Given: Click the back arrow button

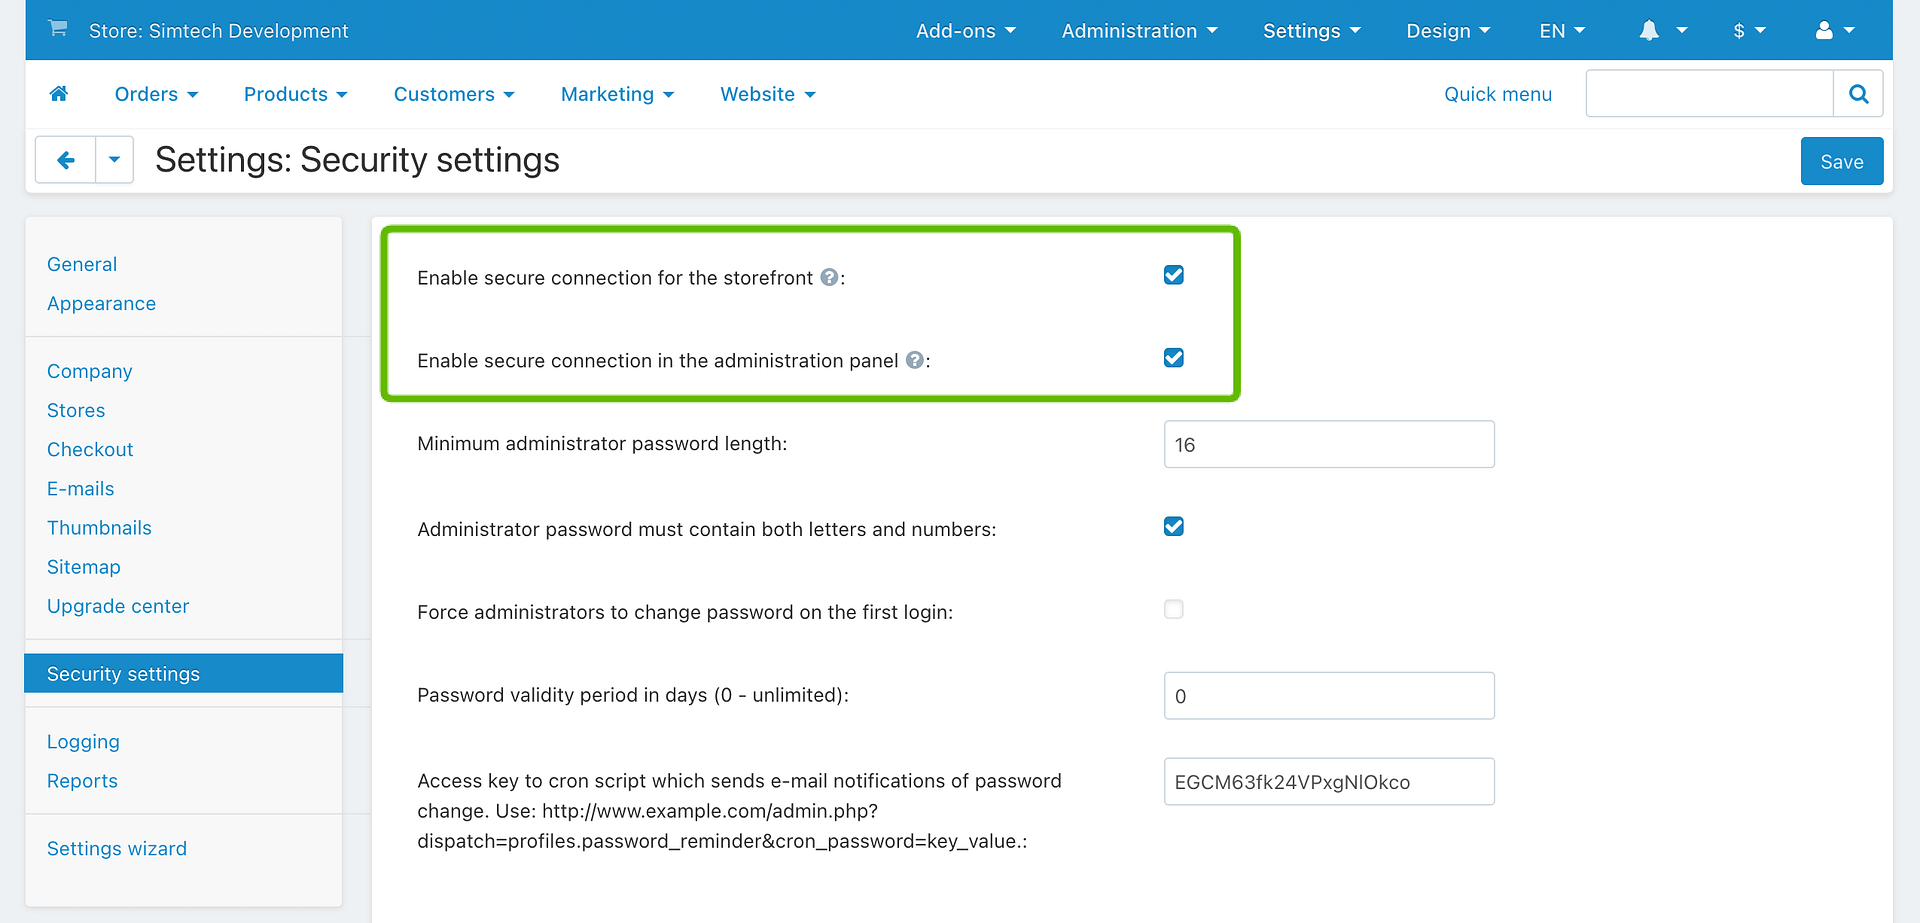Looking at the screenshot, I should (x=66, y=160).
